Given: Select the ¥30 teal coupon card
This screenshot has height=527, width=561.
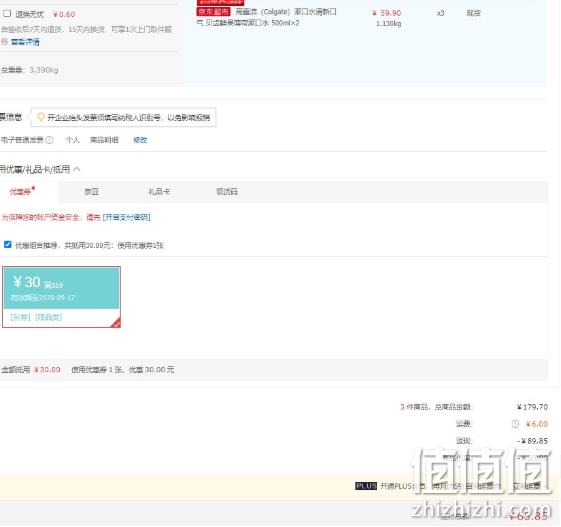Looking at the screenshot, I should 61,297.
